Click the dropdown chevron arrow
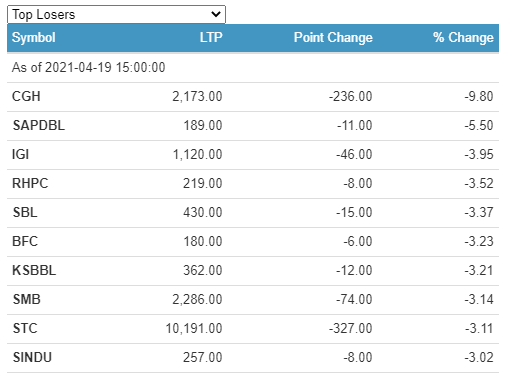The height and width of the screenshot is (373, 511). (216, 14)
